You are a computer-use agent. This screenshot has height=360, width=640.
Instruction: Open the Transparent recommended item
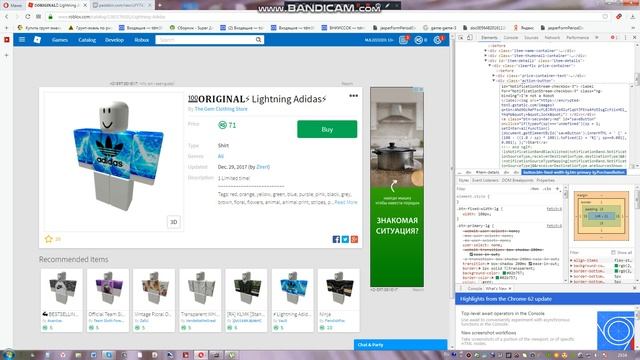[x=200, y=300]
